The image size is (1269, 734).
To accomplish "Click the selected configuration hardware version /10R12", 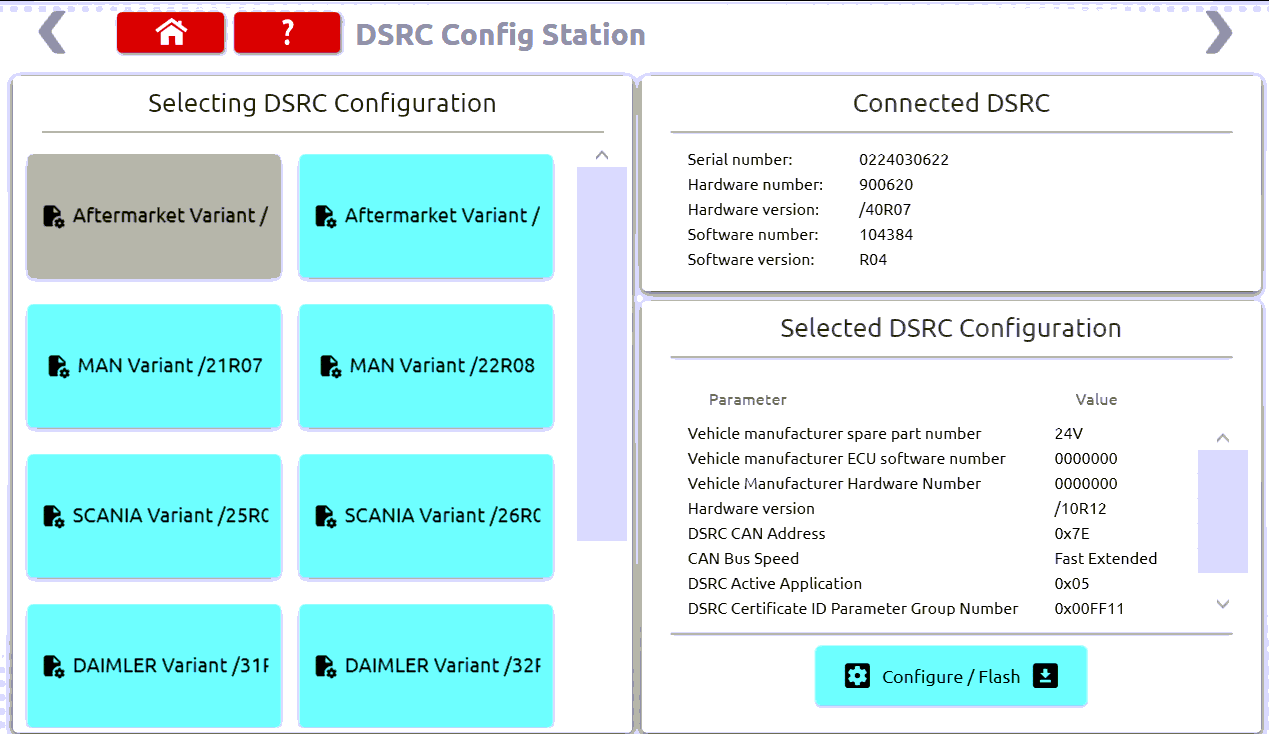I will coord(1080,509).
